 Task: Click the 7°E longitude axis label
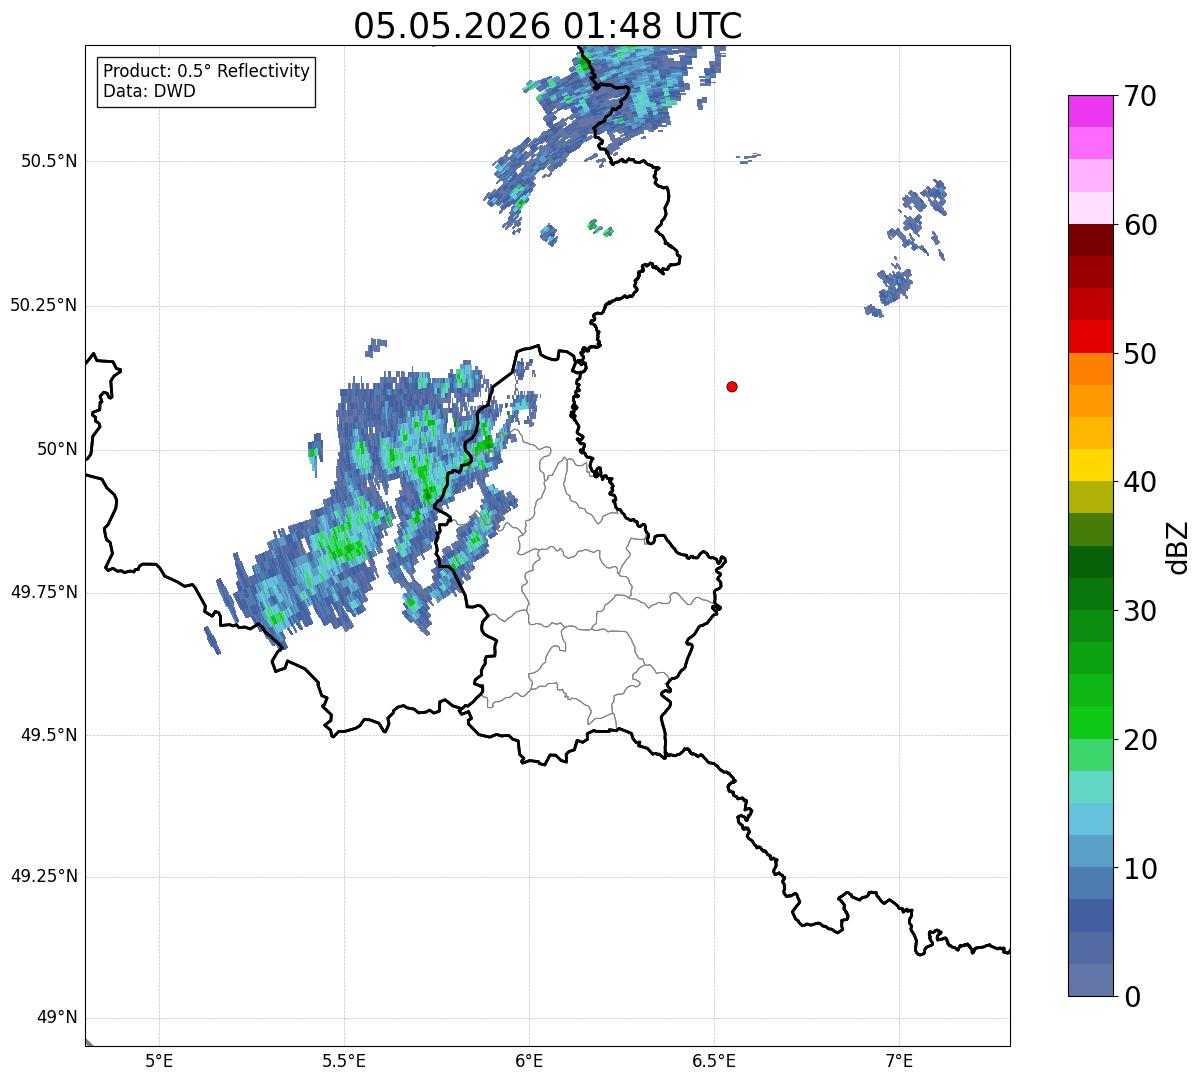[x=899, y=1060]
